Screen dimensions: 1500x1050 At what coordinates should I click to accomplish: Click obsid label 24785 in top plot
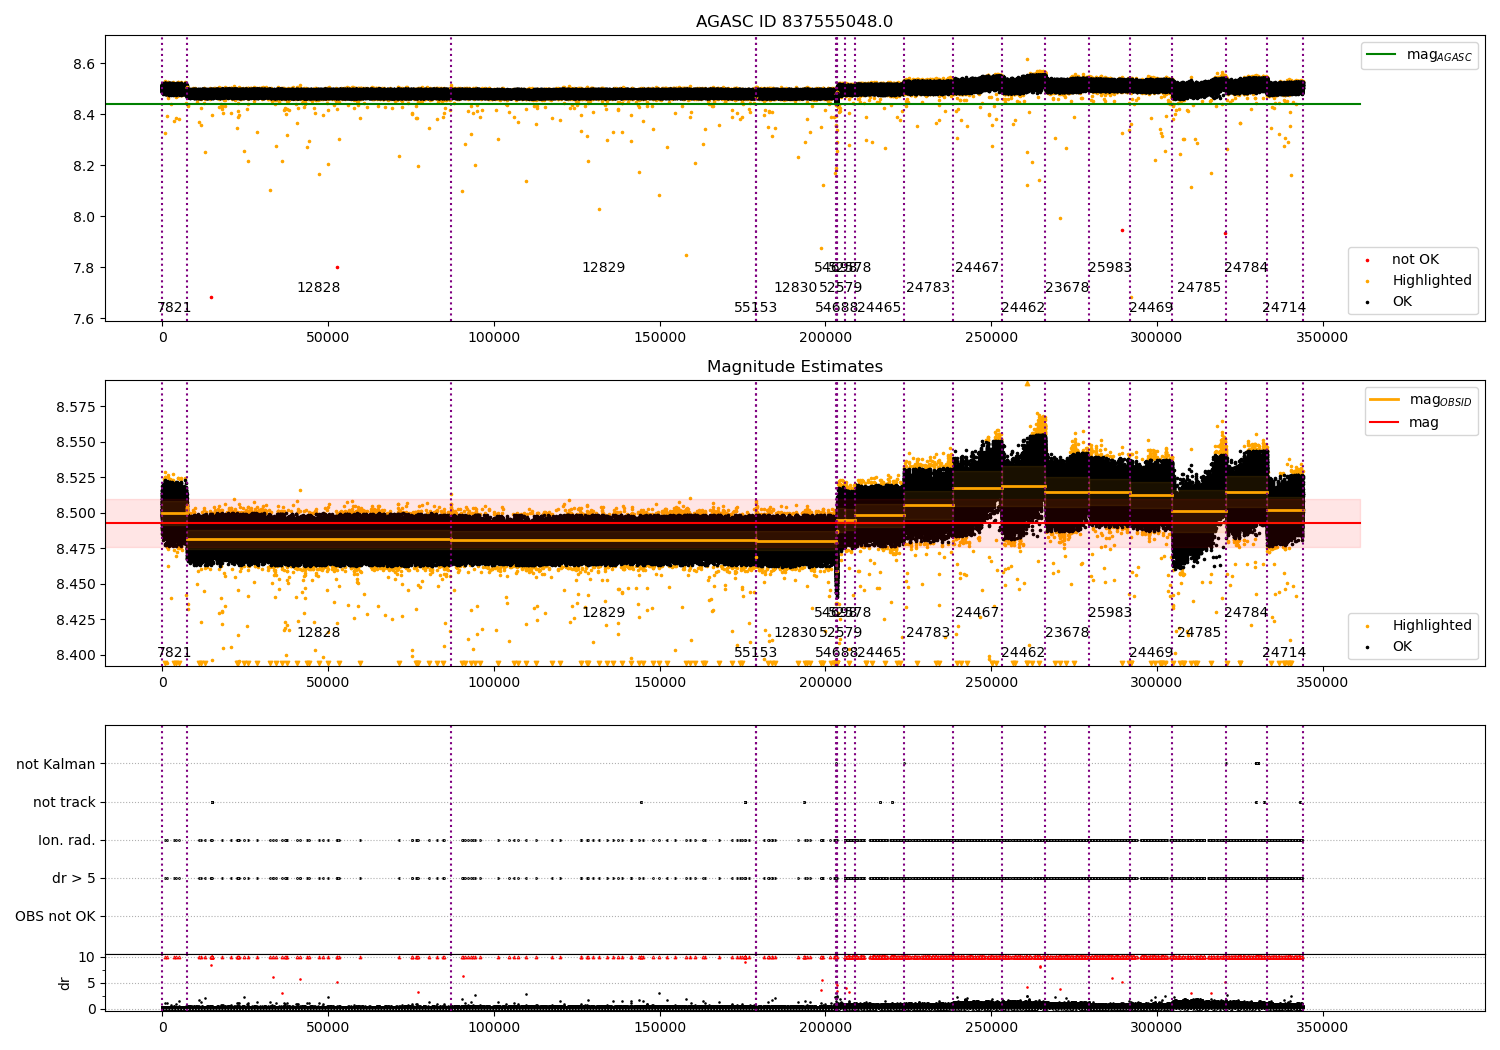pos(1199,288)
